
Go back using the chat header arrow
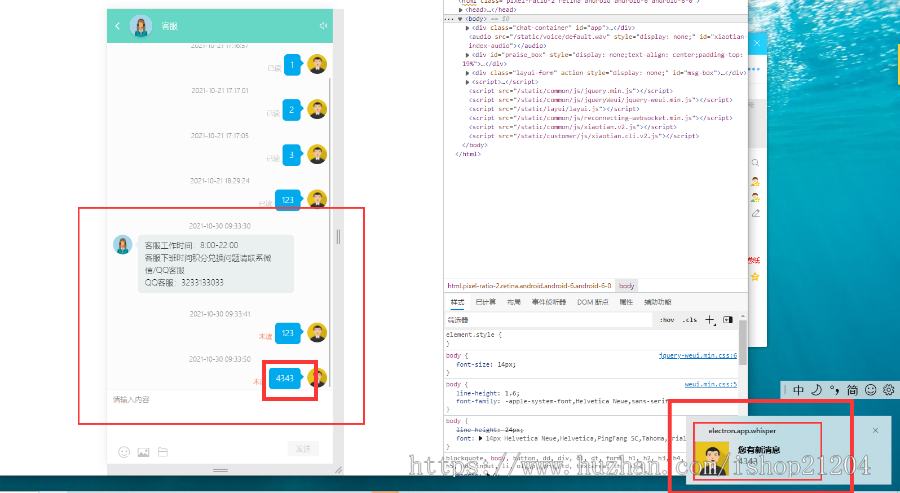(x=118, y=26)
